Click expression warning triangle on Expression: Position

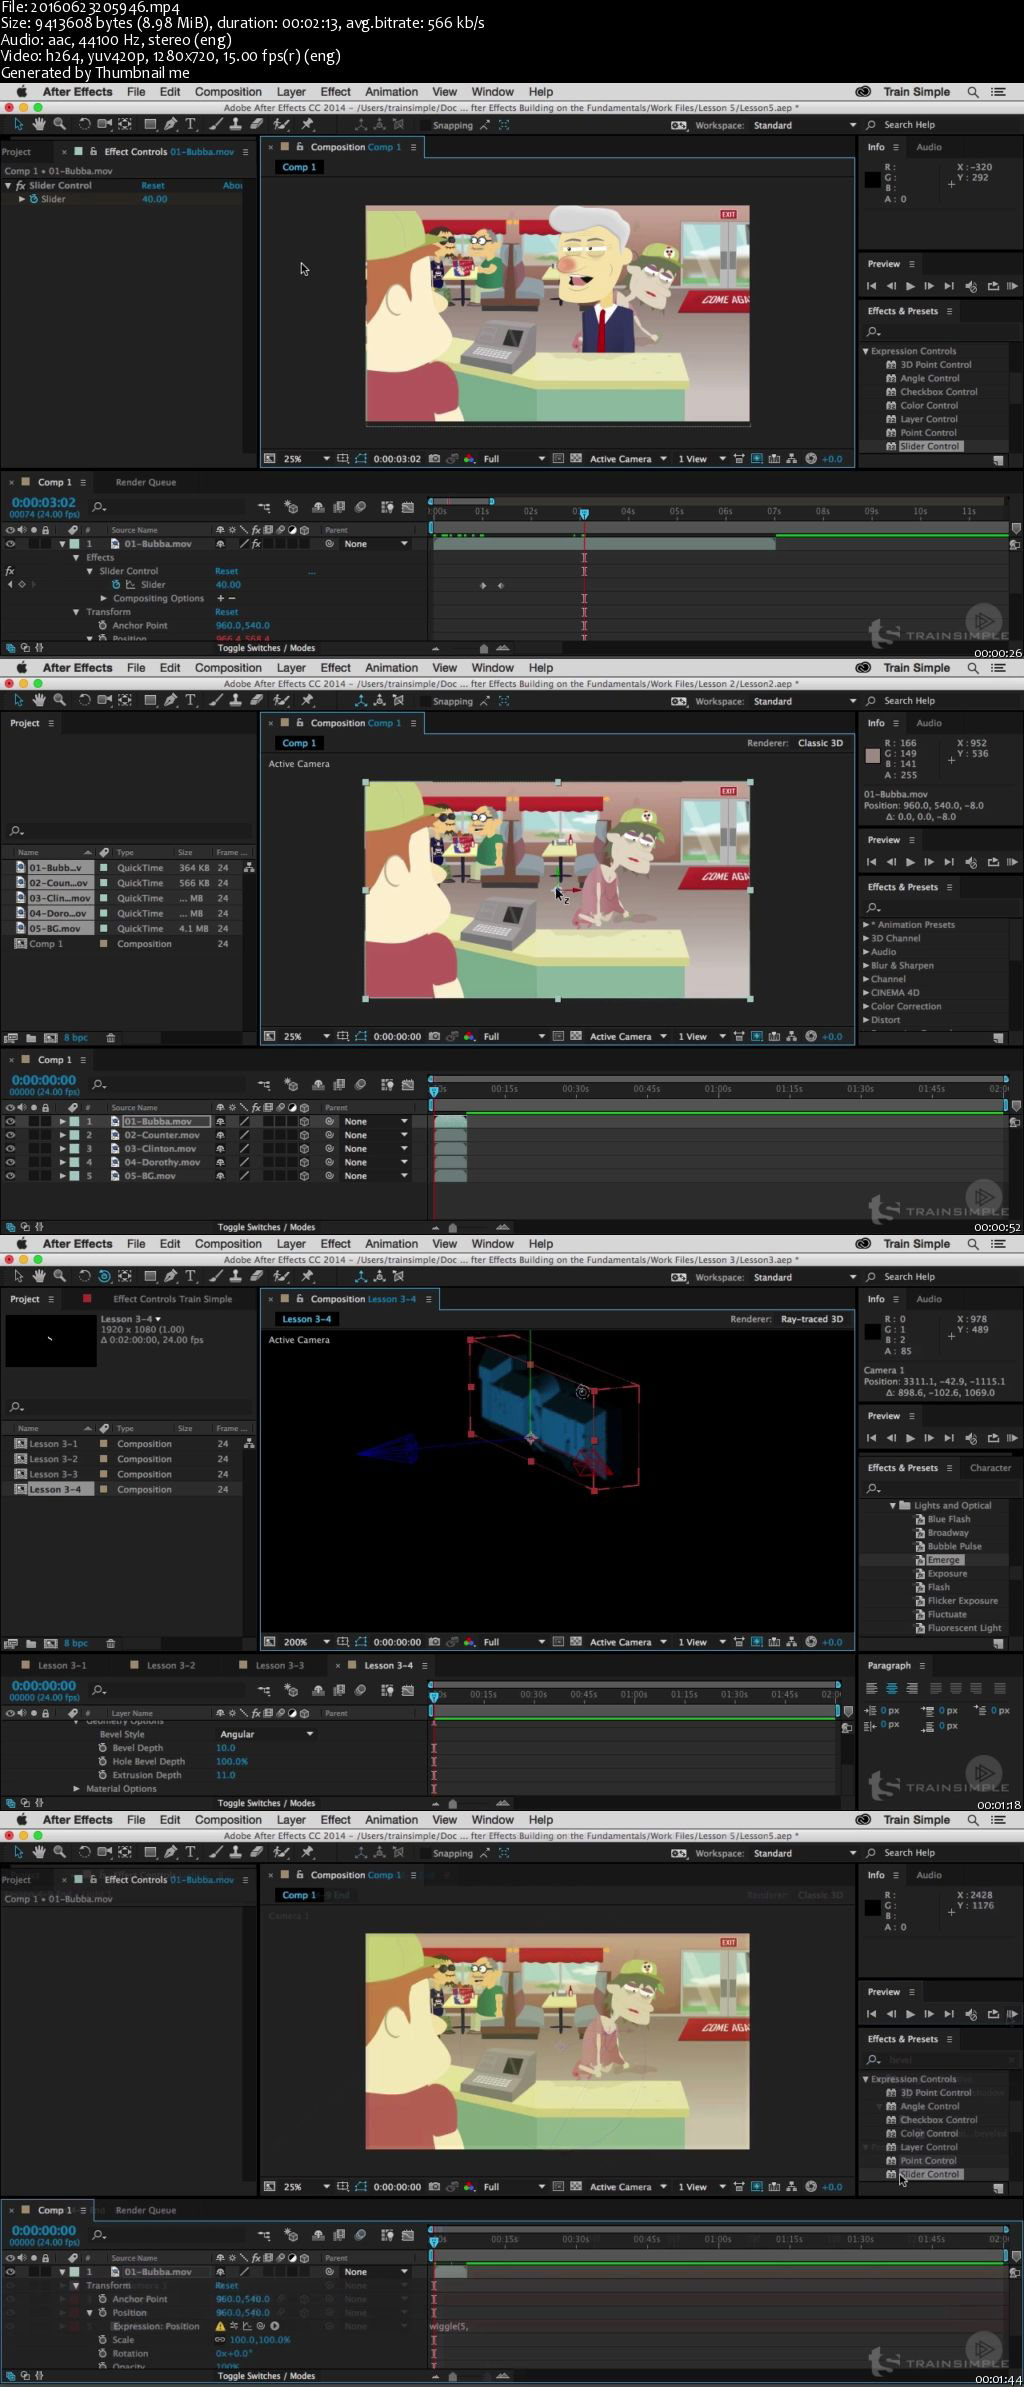(221, 2326)
